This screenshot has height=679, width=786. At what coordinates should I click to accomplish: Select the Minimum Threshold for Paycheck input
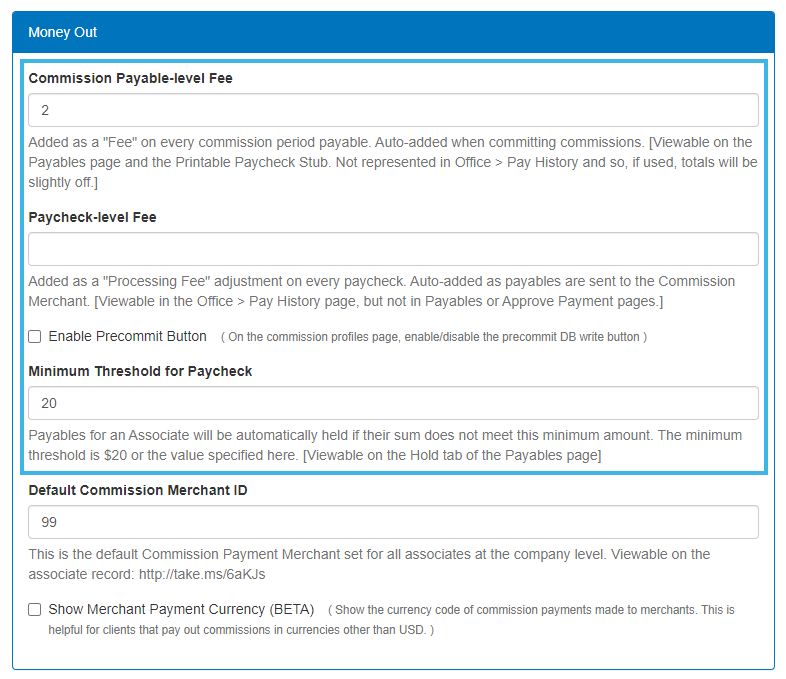[393, 403]
